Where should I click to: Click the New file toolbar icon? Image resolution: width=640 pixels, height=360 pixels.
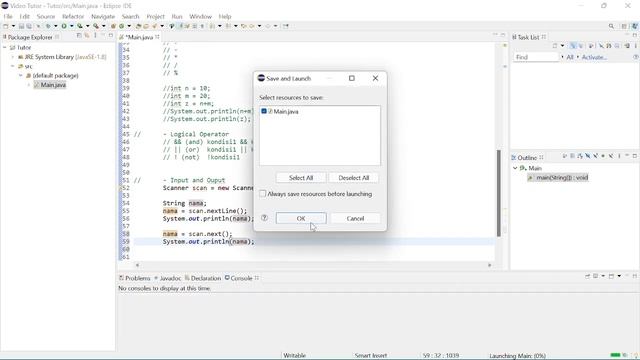[6, 26]
